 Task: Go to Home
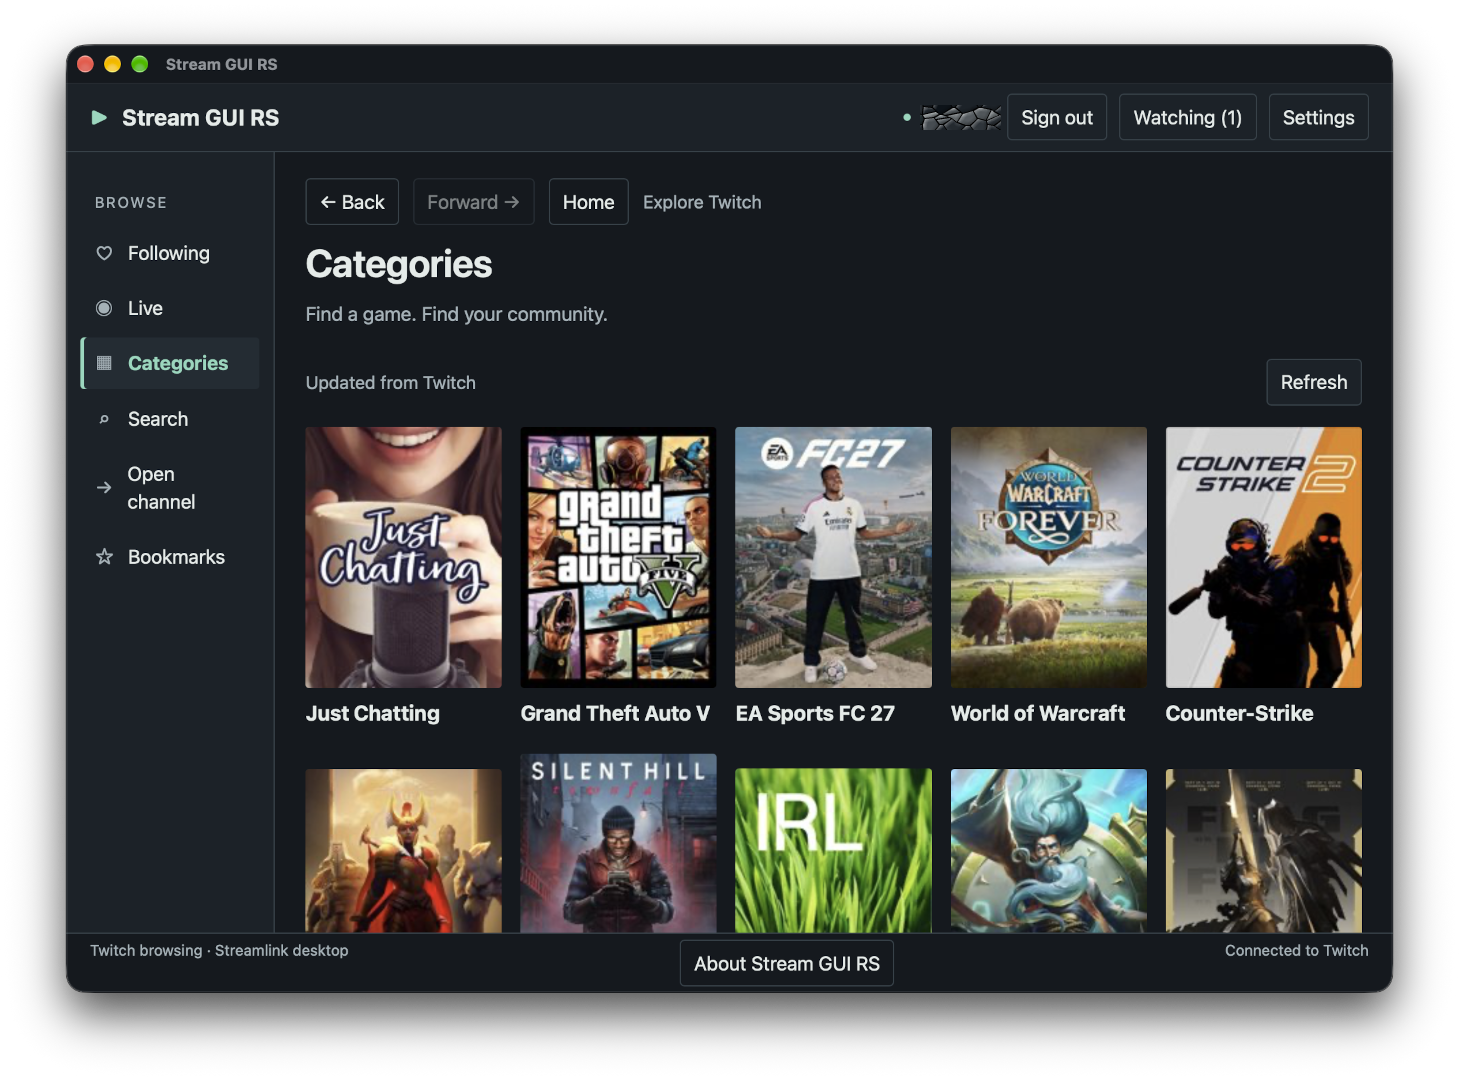point(588,202)
